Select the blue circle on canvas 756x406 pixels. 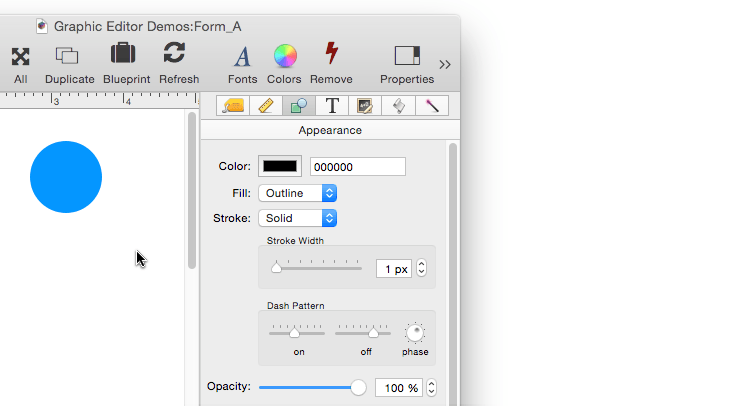click(66, 177)
